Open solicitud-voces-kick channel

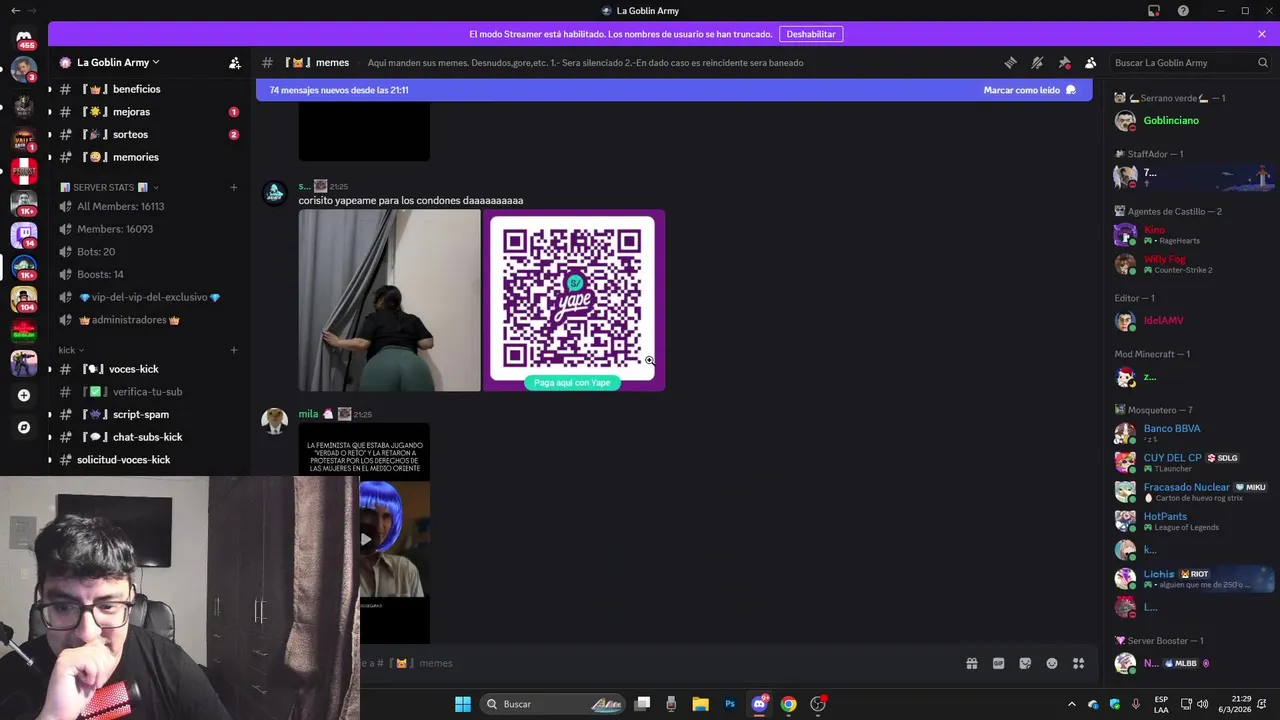148,460
